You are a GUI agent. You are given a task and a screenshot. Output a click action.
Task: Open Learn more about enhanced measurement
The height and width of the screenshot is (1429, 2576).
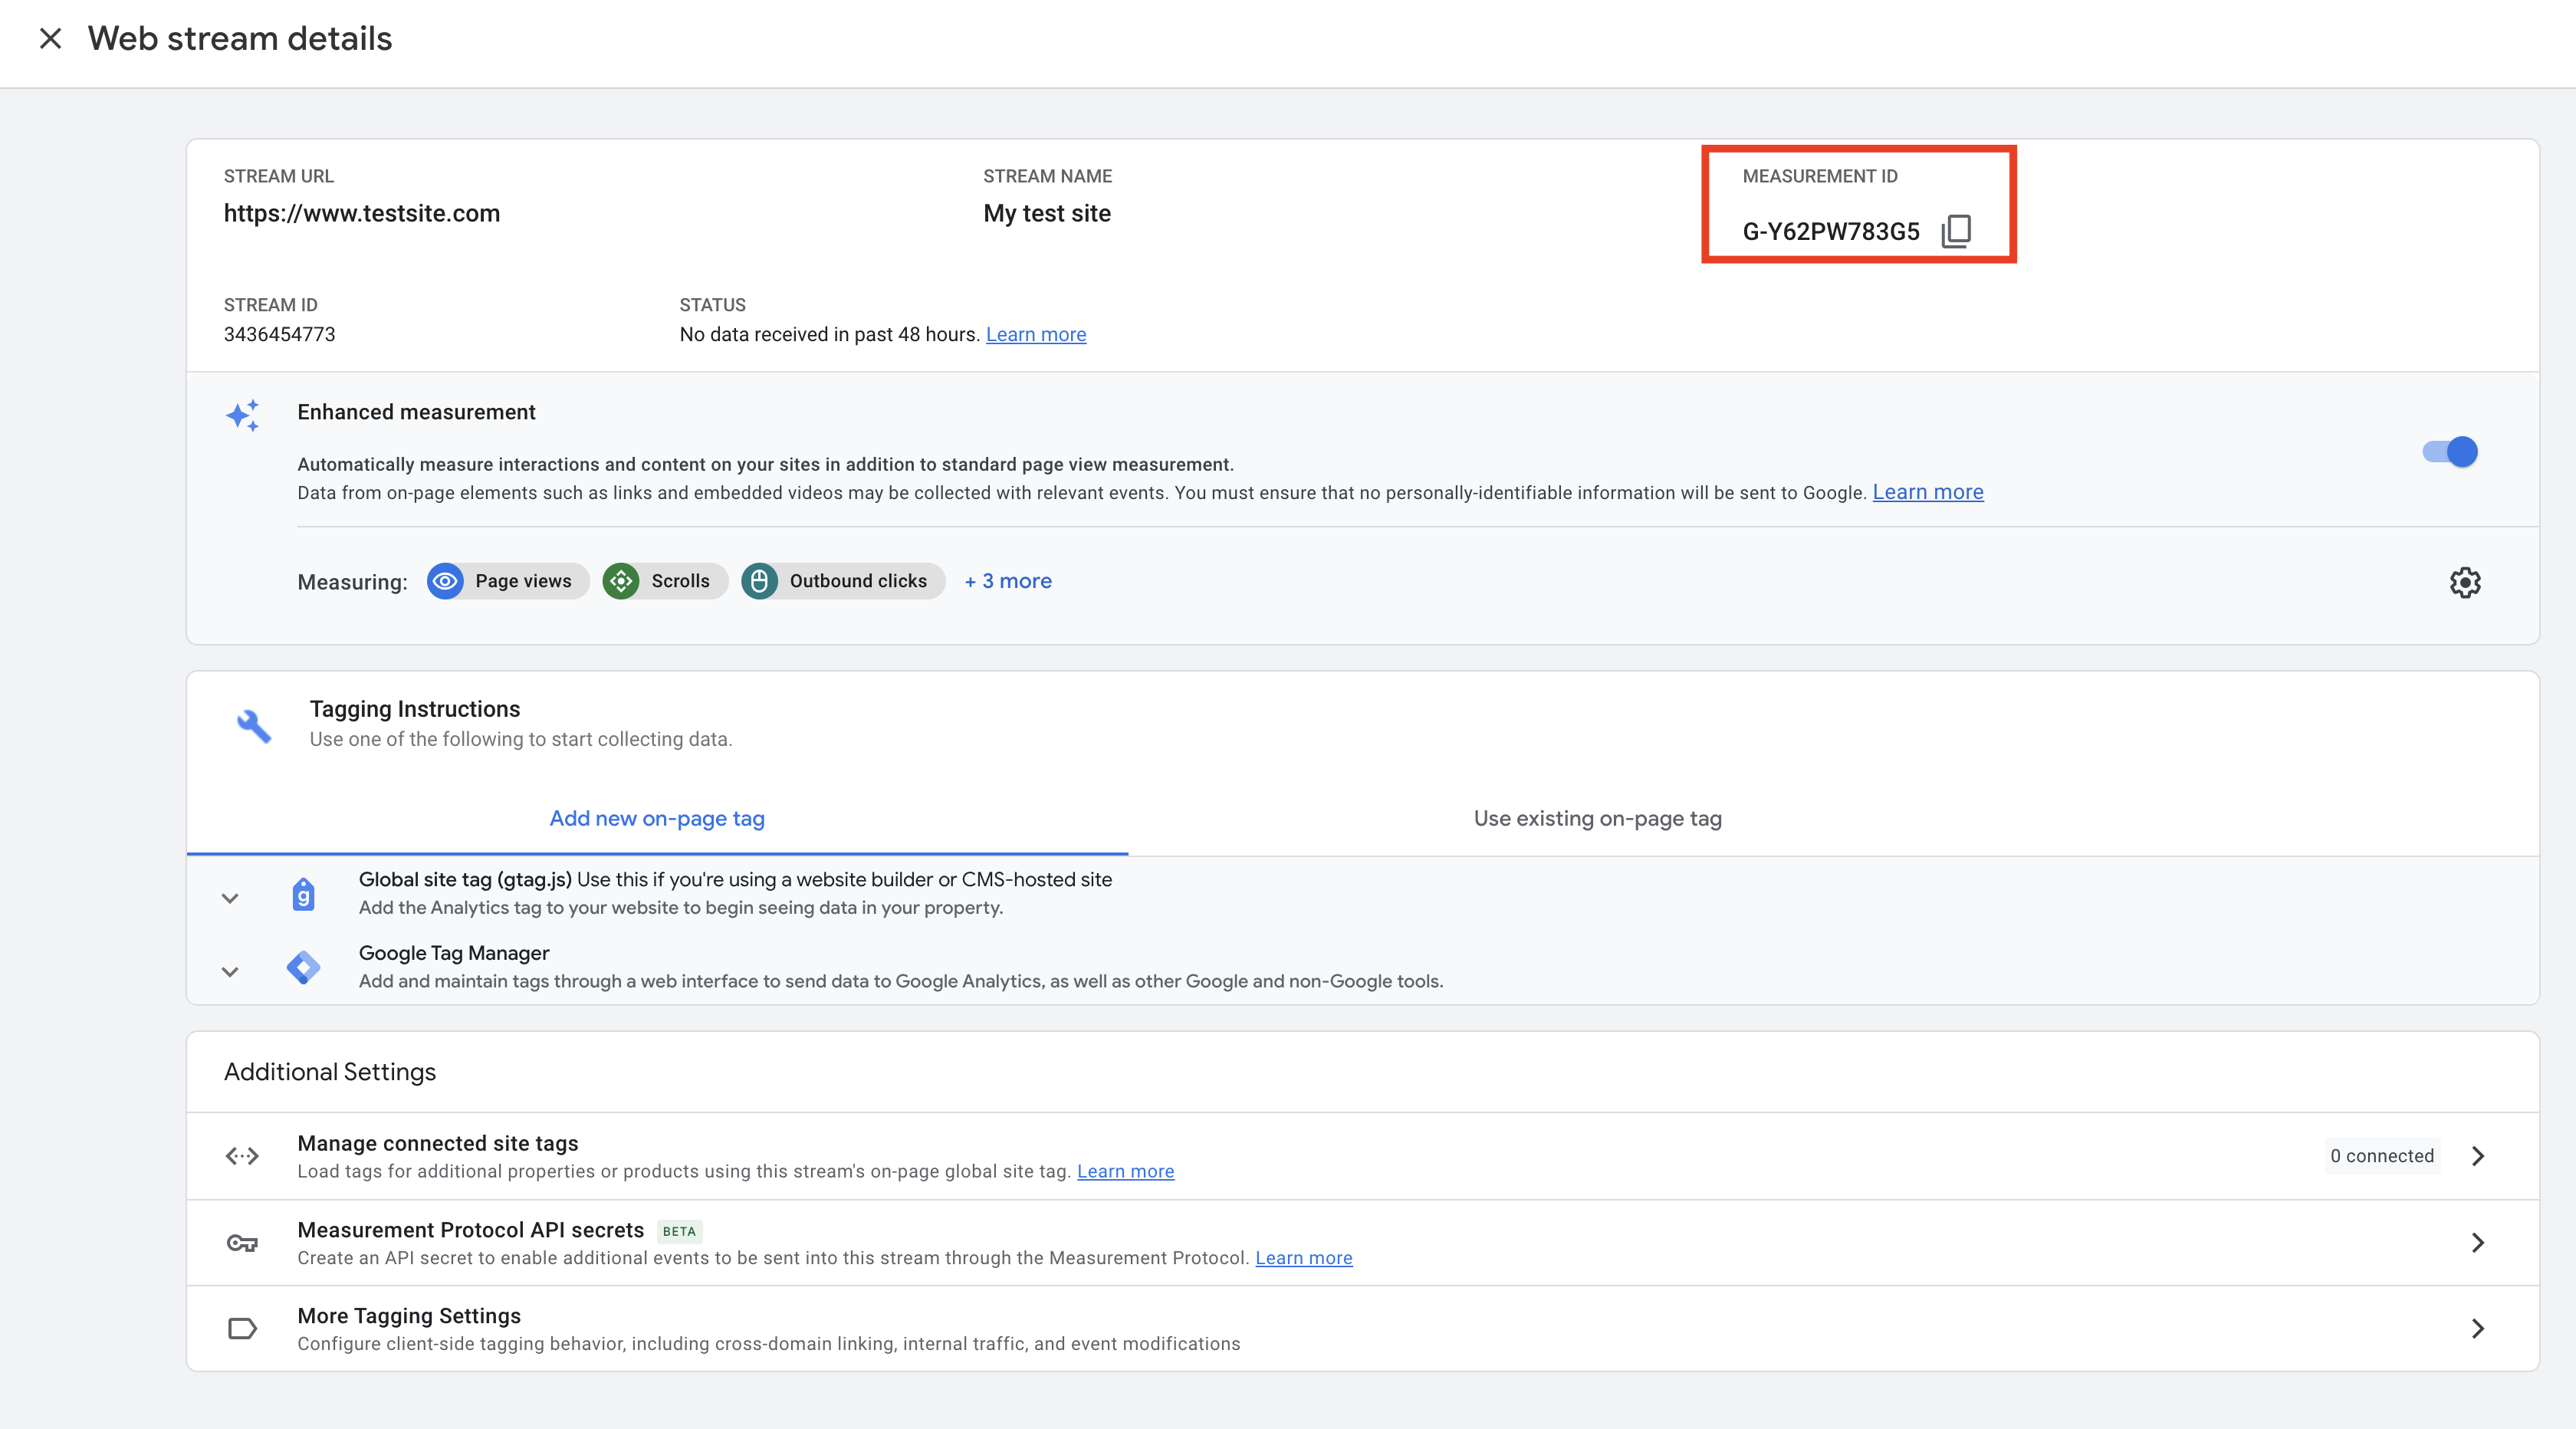(x=1928, y=492)
